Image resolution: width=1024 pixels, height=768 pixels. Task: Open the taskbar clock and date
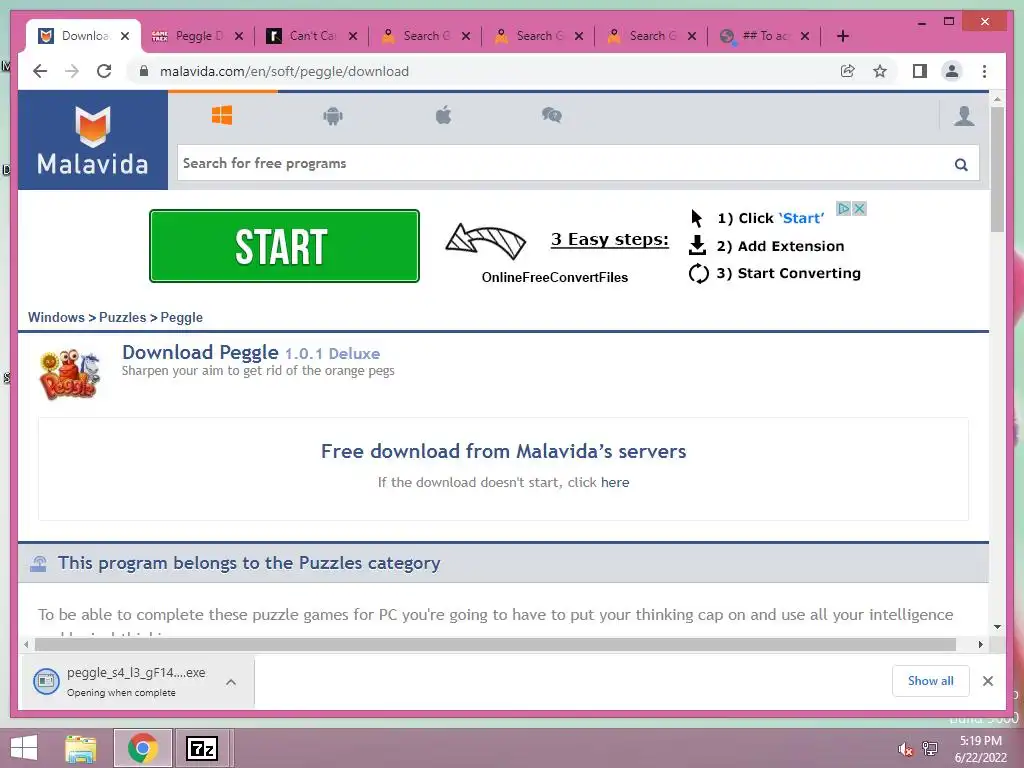(x=980, y=749)
